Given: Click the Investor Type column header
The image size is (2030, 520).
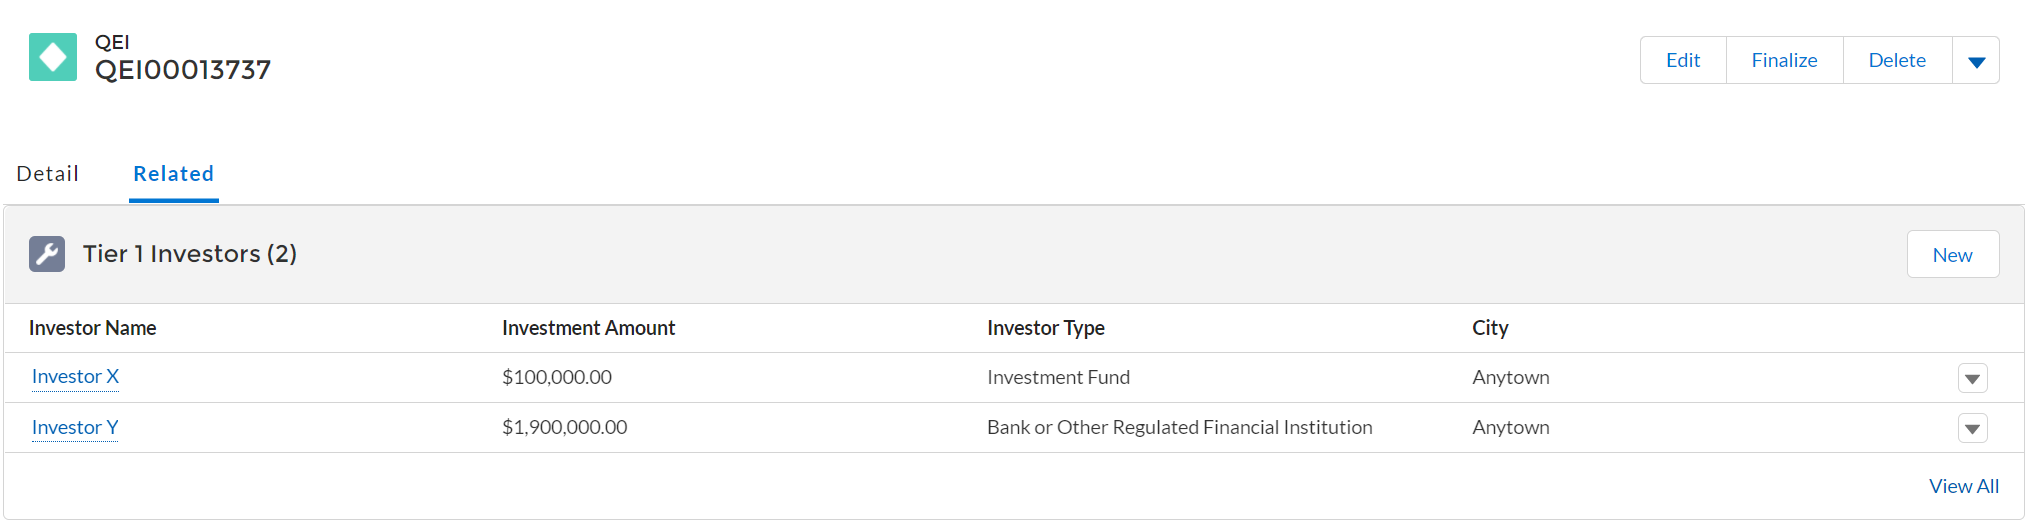Looking at the screenshot, I should (x=1045, y=328).
